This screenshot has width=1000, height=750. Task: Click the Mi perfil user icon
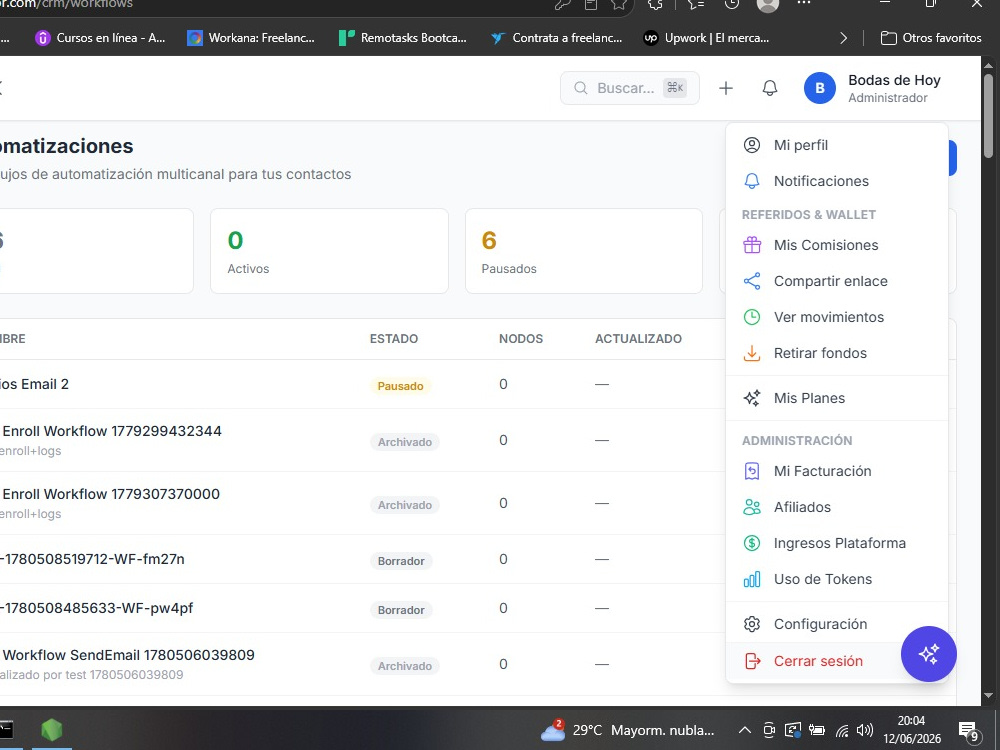[x=752, y=145]
